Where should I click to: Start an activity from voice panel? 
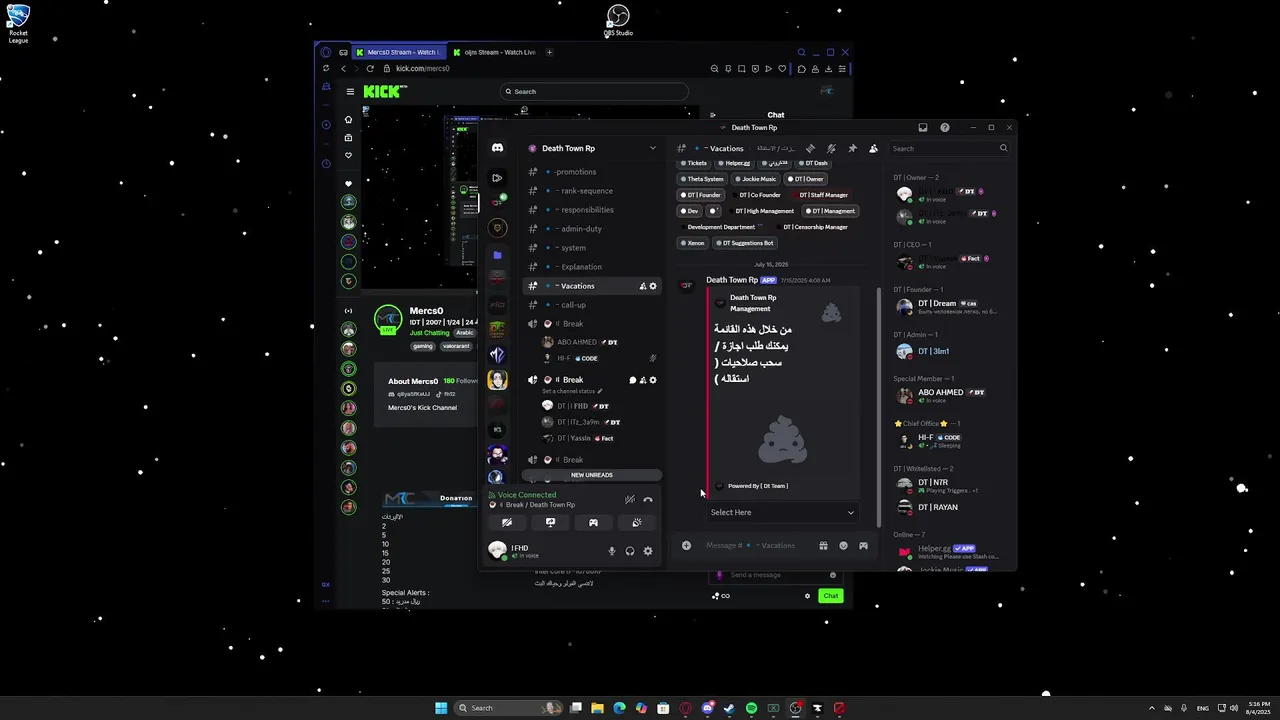[x=593, y=522]
